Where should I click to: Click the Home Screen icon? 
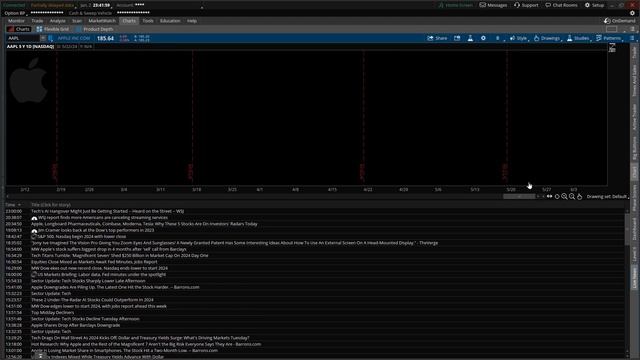(x=456, y=5)
